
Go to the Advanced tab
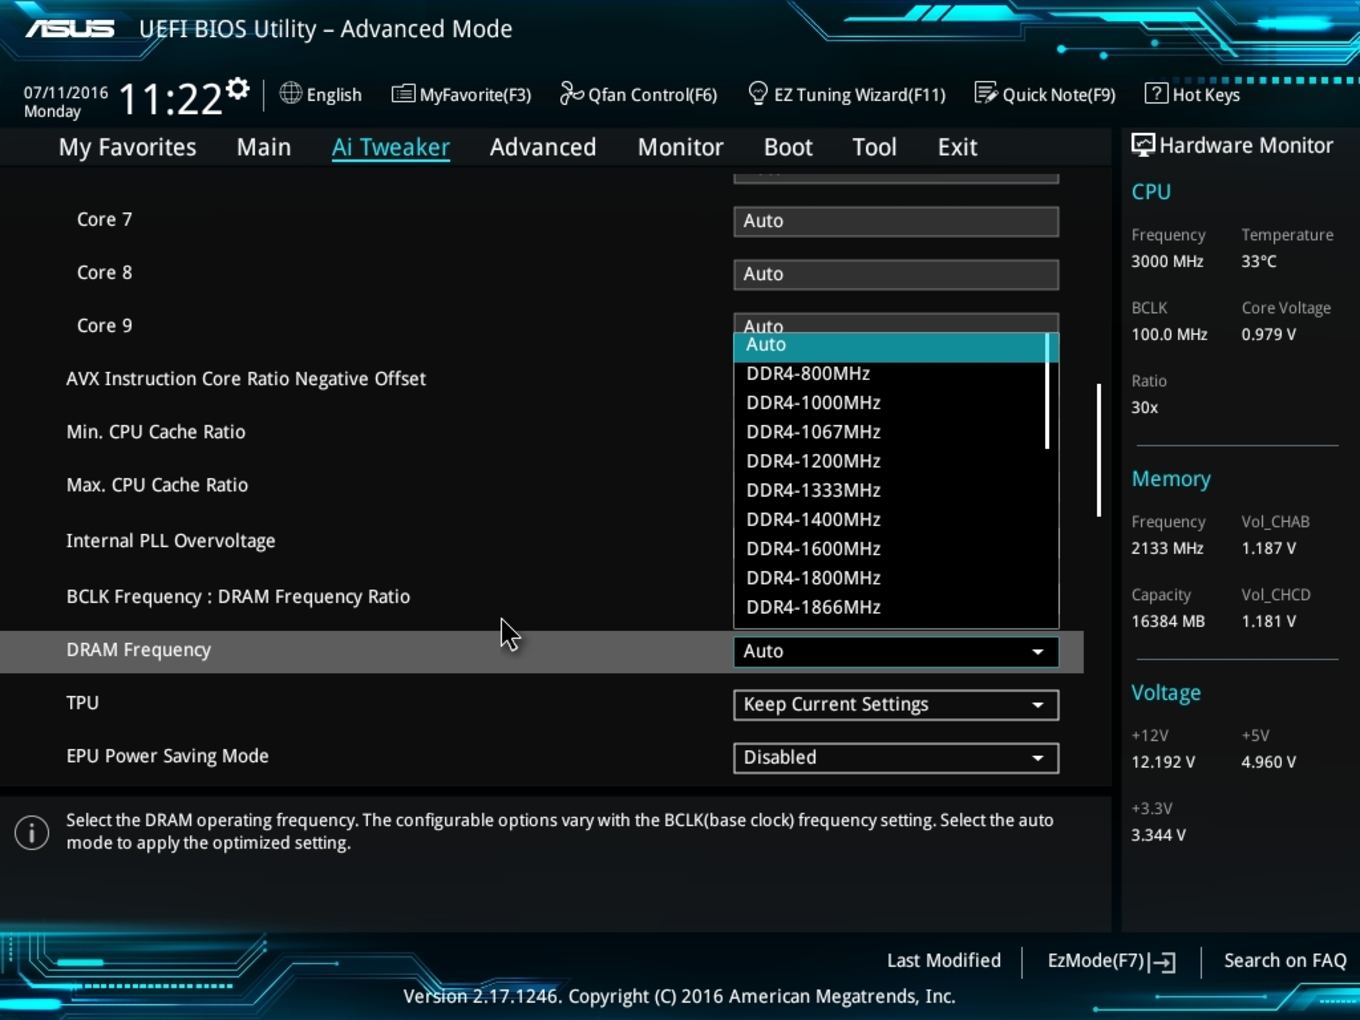(543, 147)
